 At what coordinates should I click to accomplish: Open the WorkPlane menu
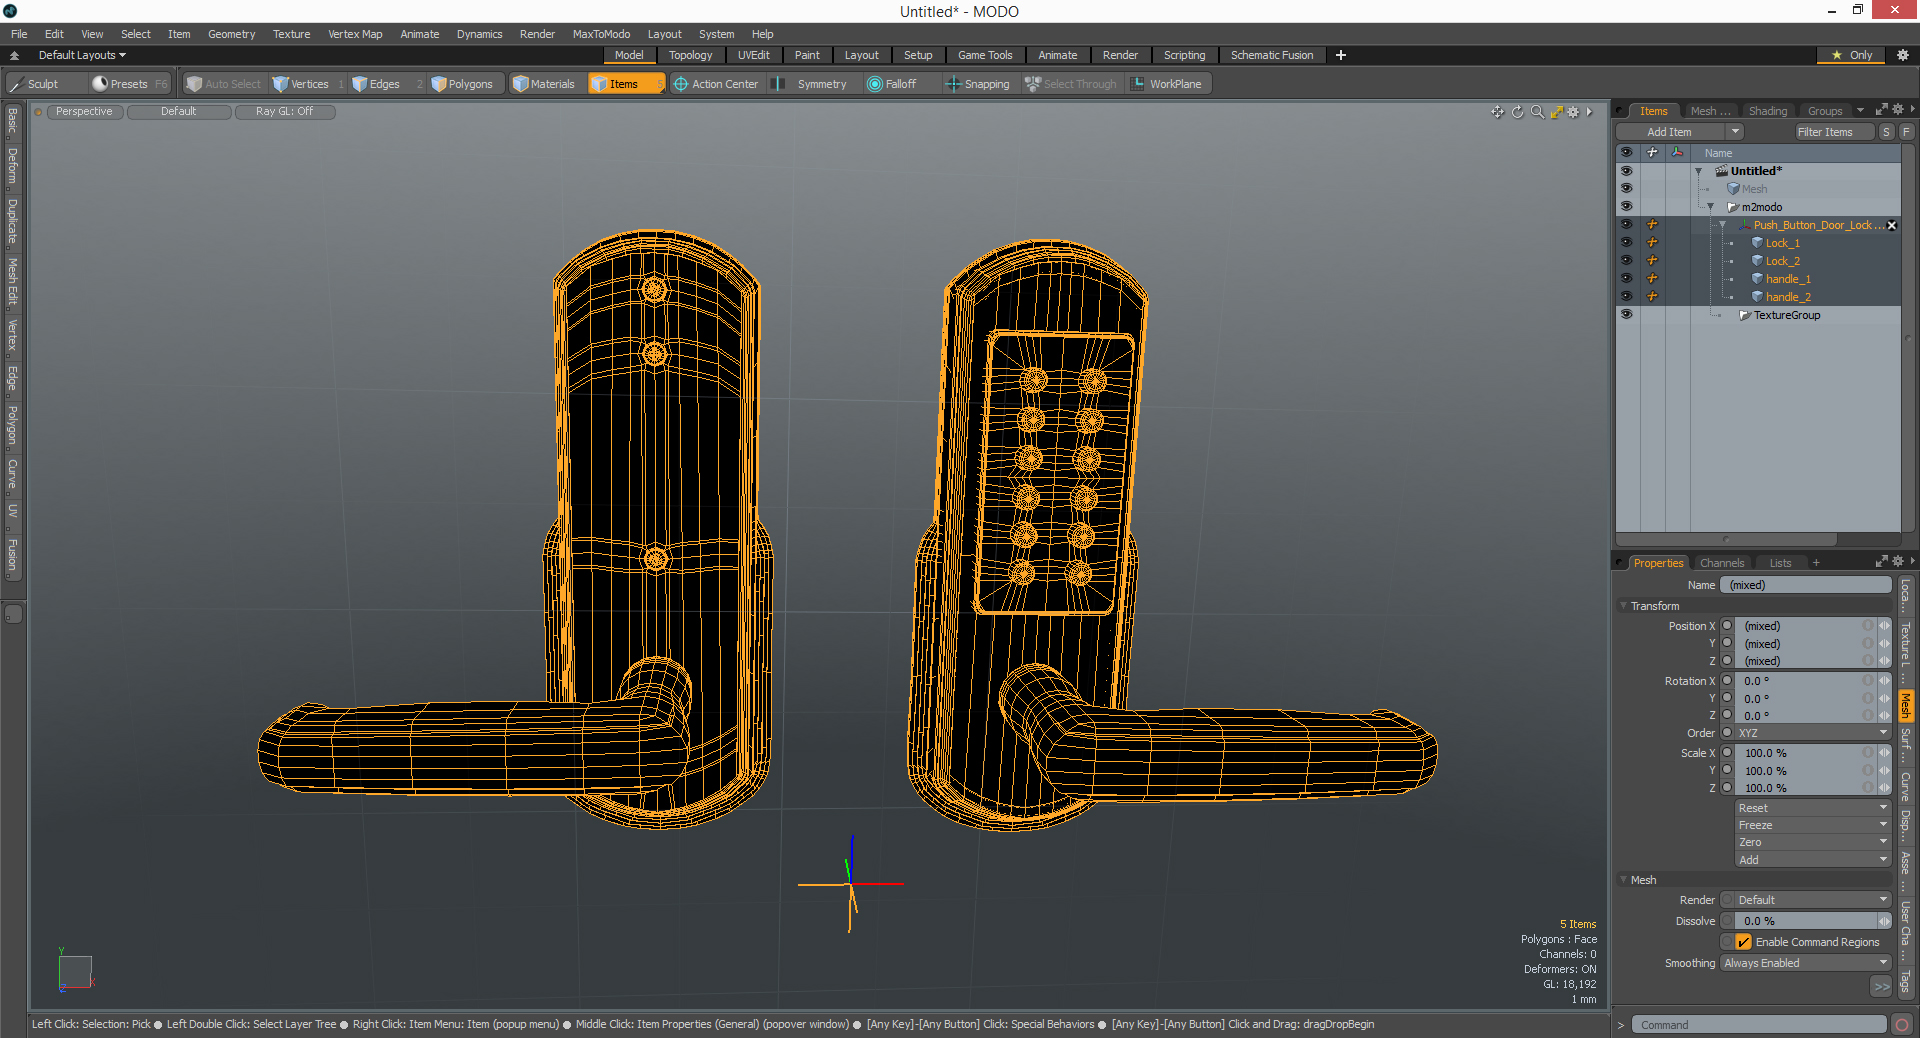pyautogui.click(x=1167, y=84)
